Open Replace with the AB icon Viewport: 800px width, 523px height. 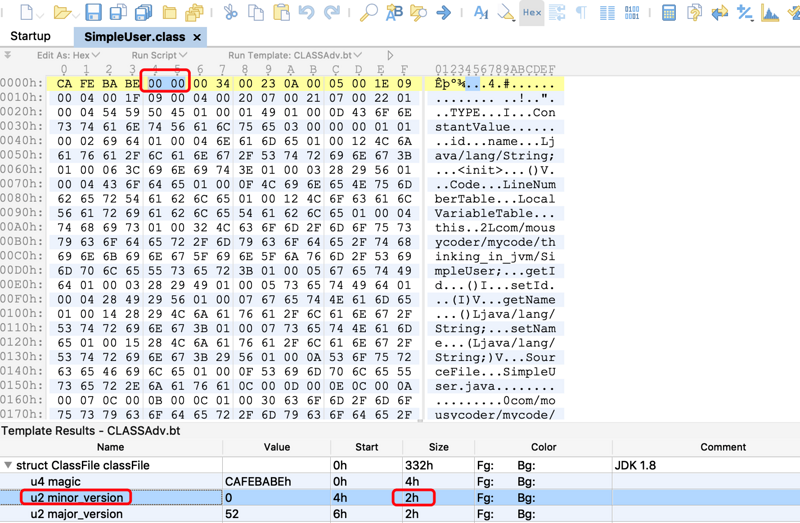[x=394, y=12]
